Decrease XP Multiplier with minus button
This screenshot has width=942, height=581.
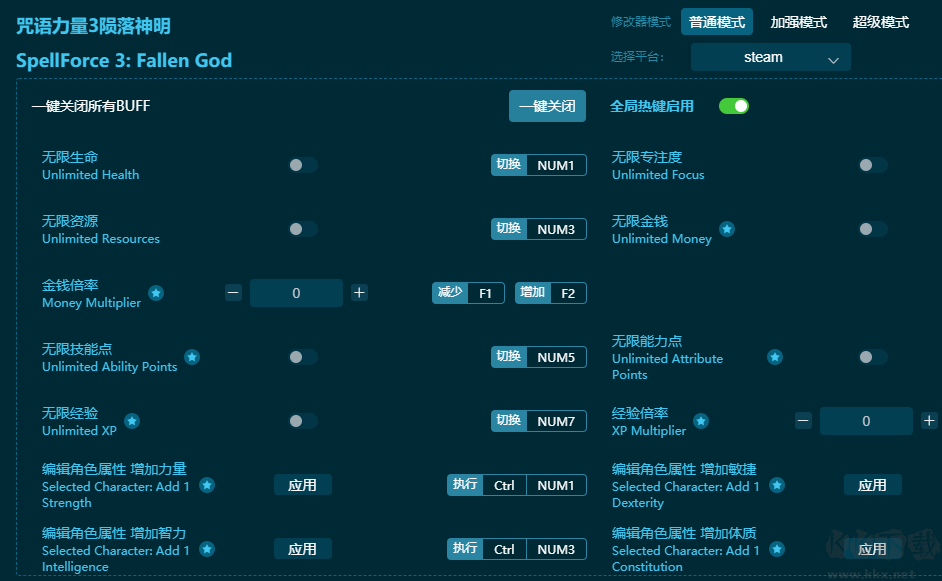tap(803, 421)
